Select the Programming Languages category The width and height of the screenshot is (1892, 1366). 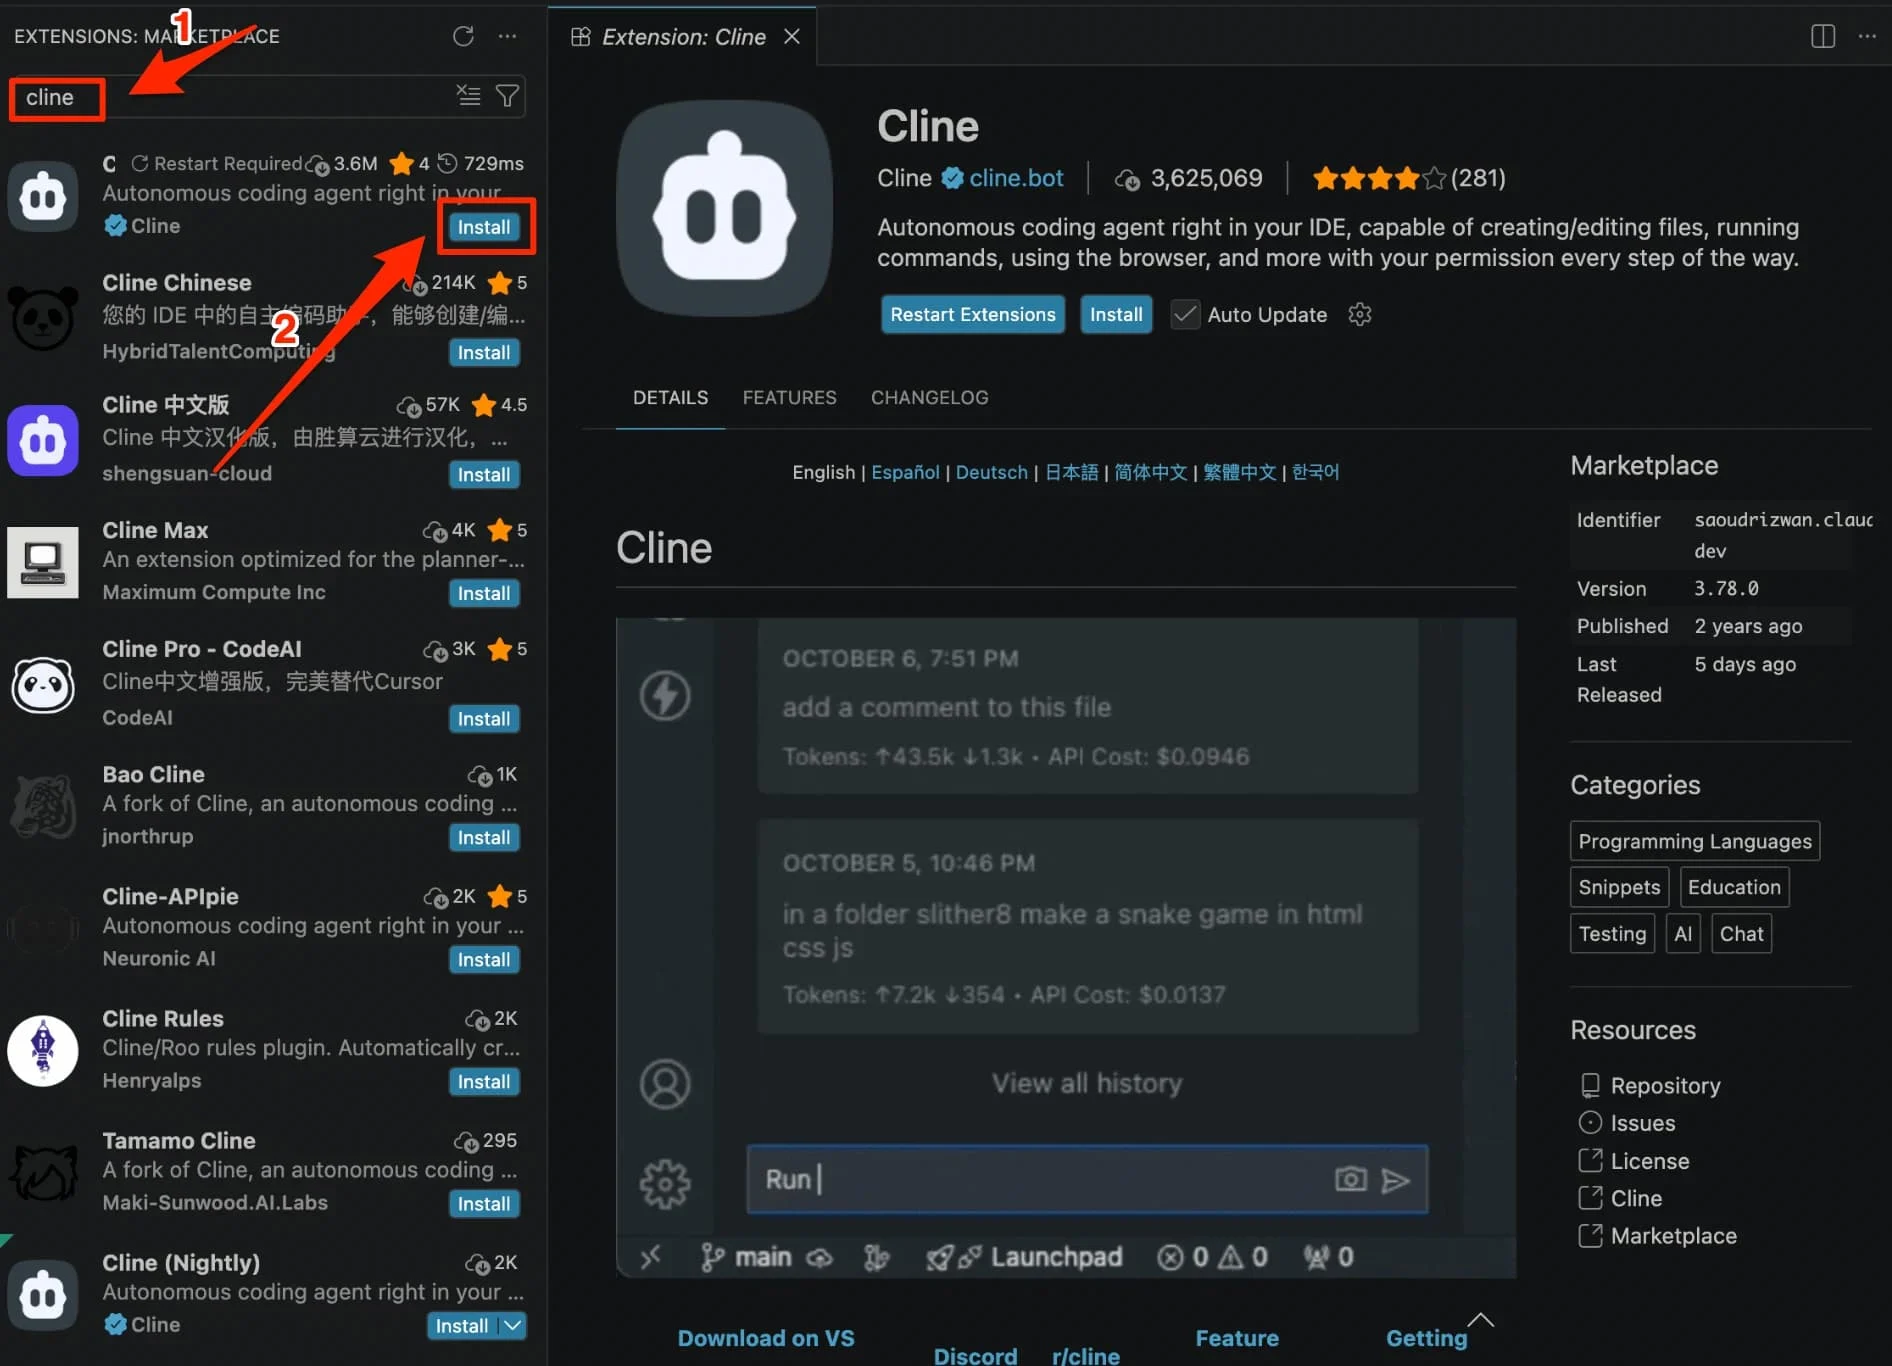pyautogui.click(x=1695, y=841)
